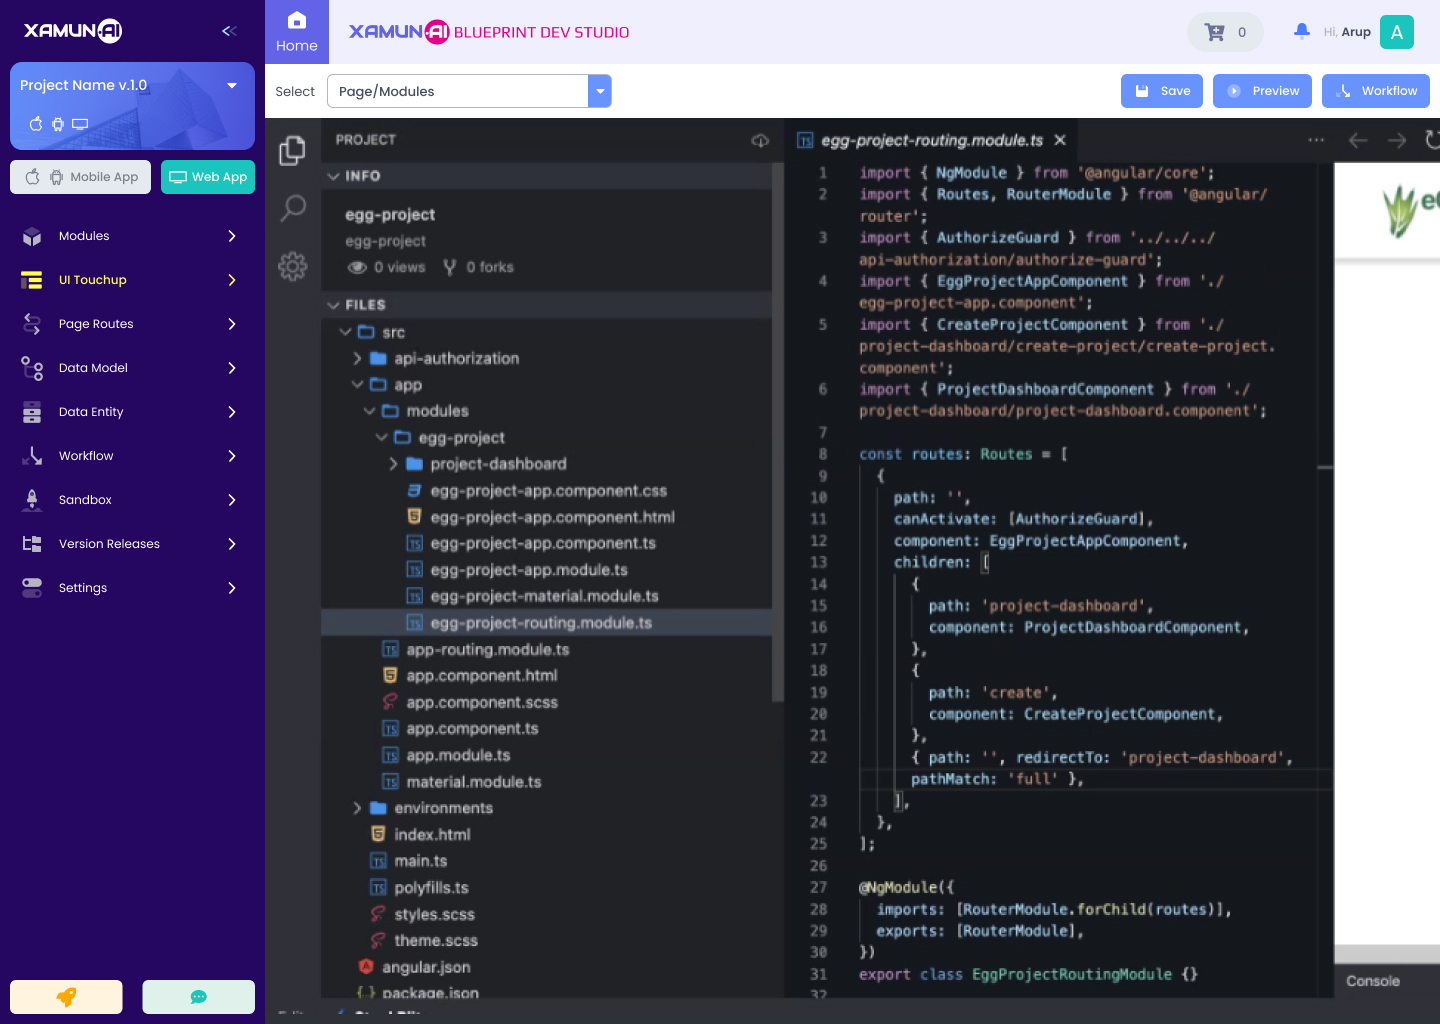Open the Console tab at the bottom
The width and height of the screenshot is (1440, 1024).
tap(1372, 981)
